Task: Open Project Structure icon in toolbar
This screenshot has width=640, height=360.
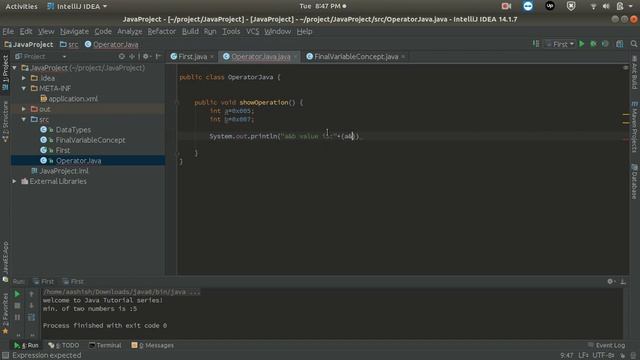Action: (620, 44)
